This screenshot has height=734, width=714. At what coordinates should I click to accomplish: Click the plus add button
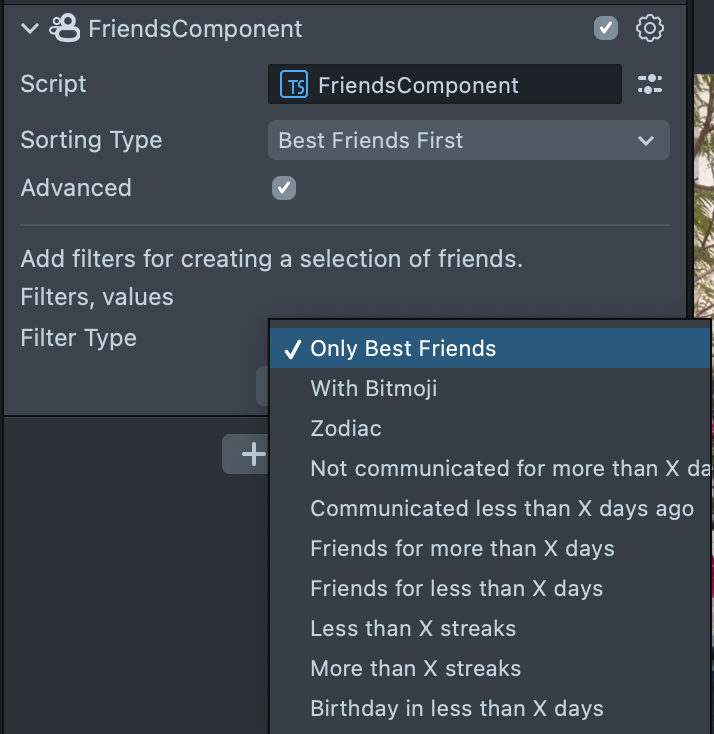246,455
